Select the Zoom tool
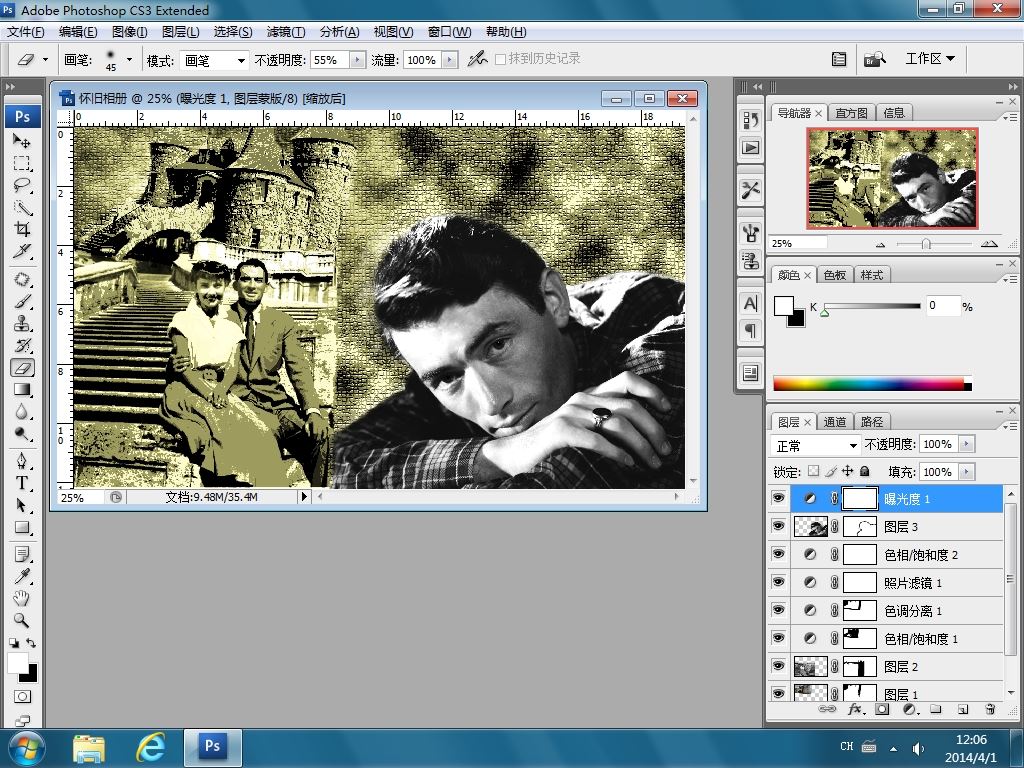 click(x=22, y=620)
